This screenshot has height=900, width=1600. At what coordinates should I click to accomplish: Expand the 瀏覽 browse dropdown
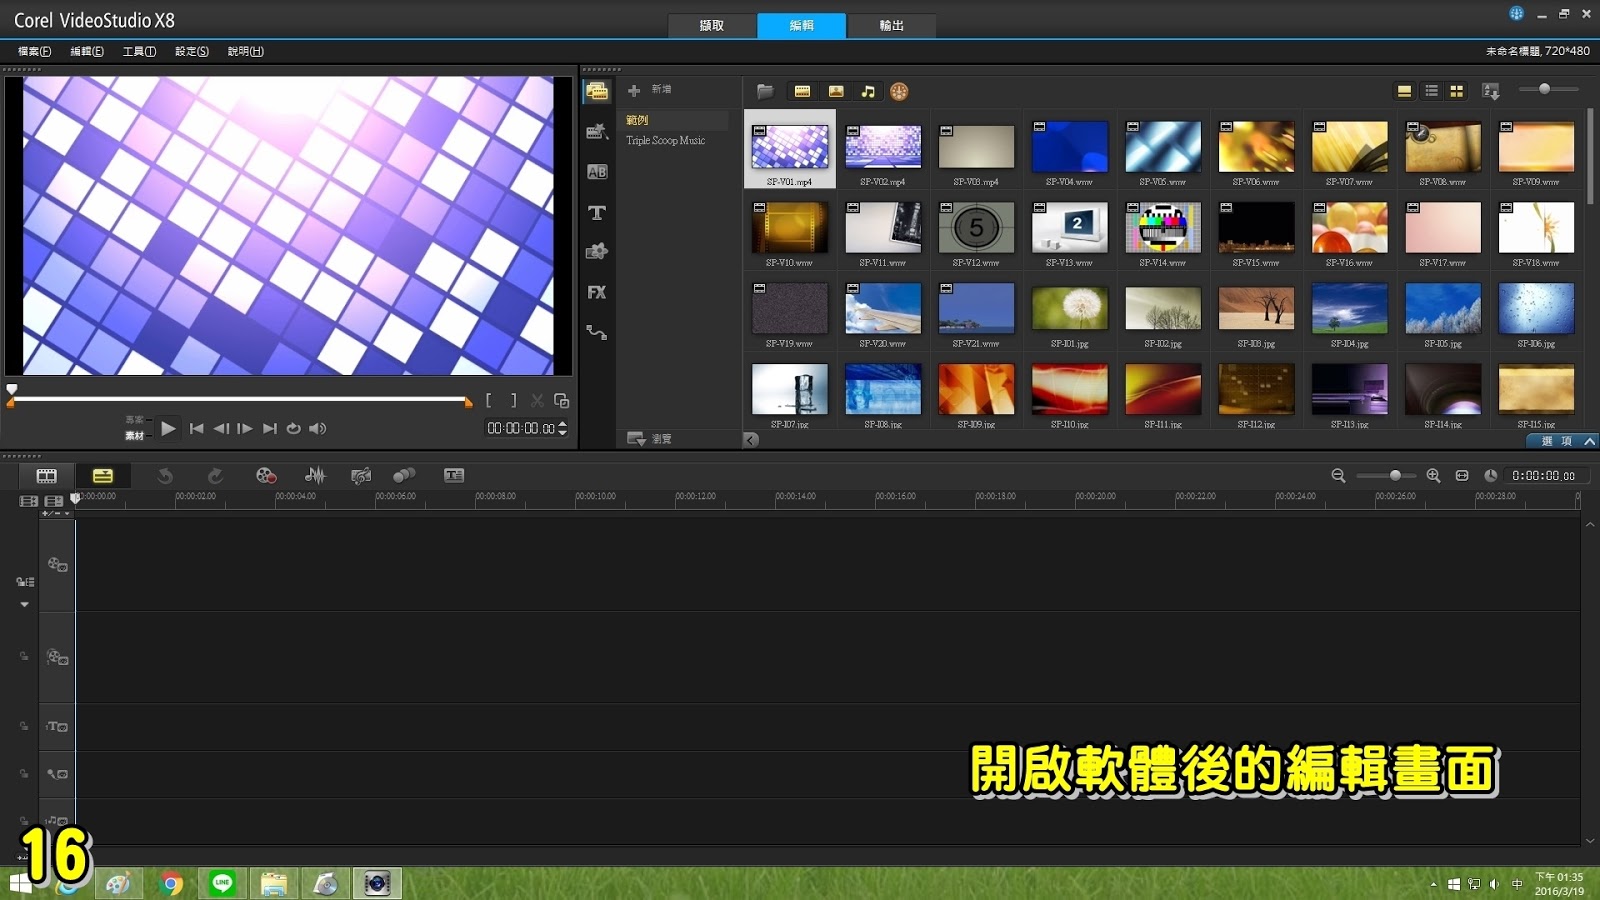pyautogui.click(x=650, y=438)
